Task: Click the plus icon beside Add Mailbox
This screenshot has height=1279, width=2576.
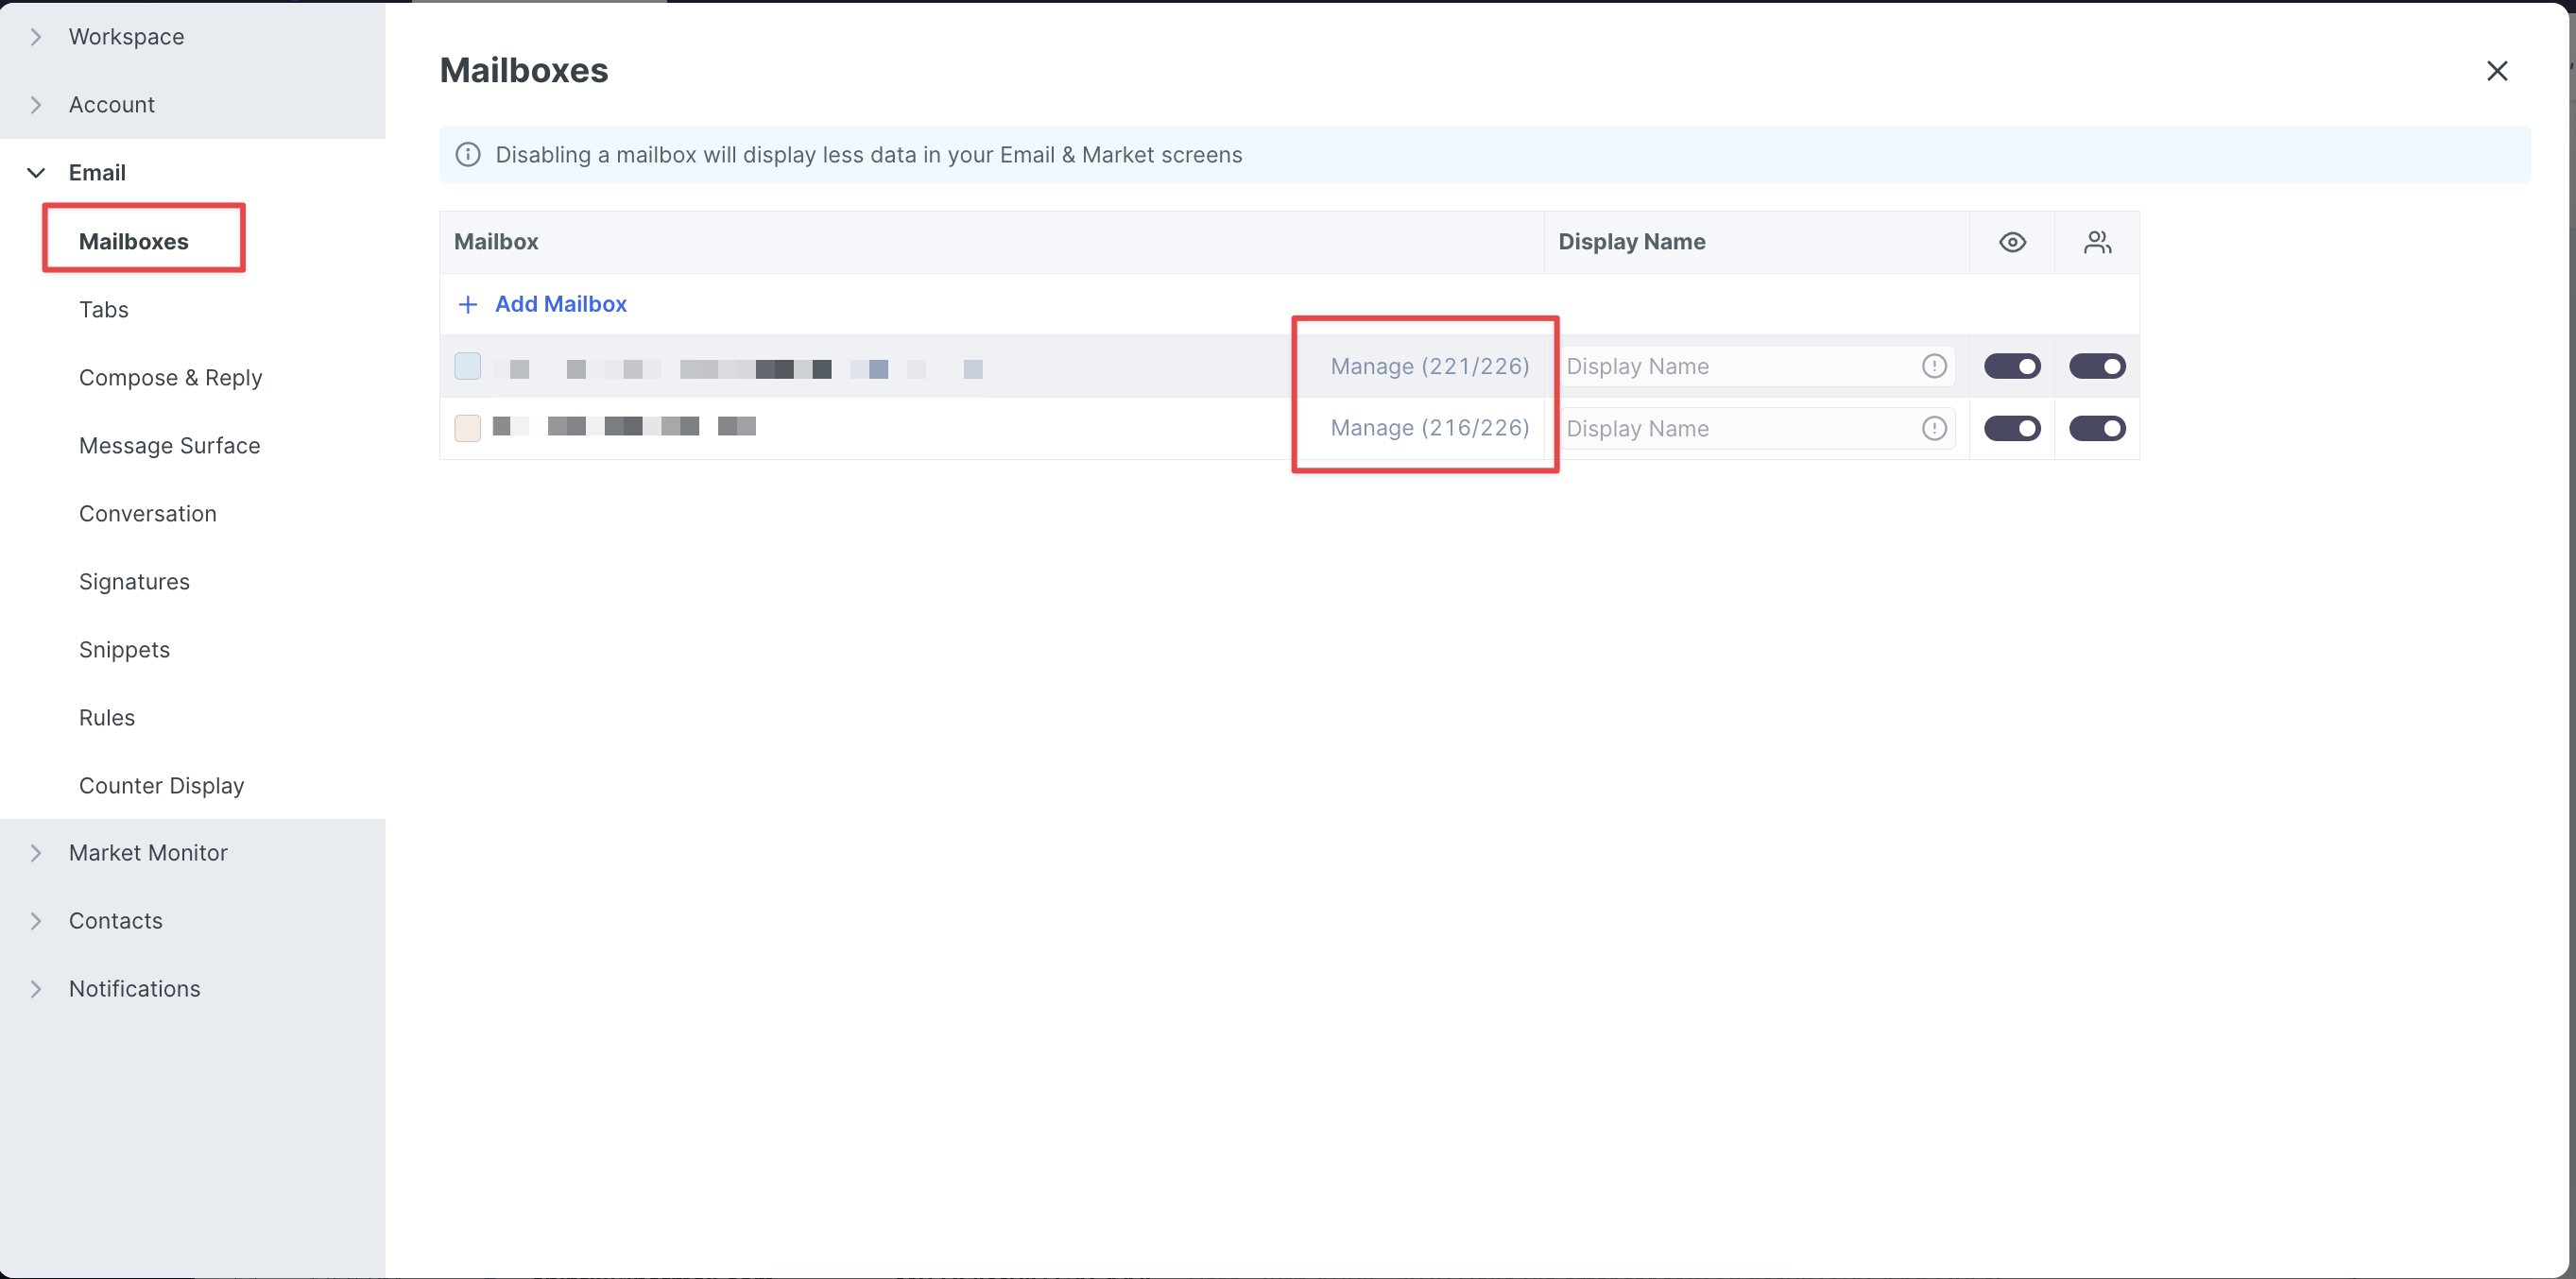Action: [x=467, y=304]
